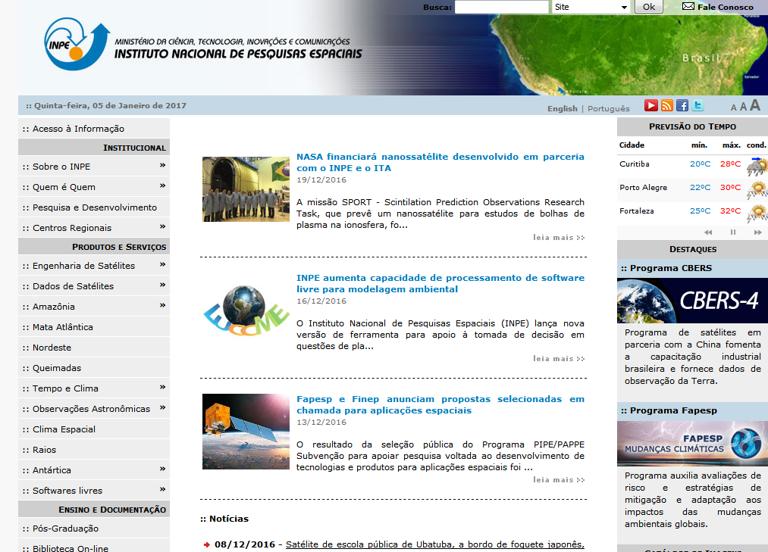Skip to next weather forecast cities
The width and height of the screenshot is (768, 552).
(756, 232)
